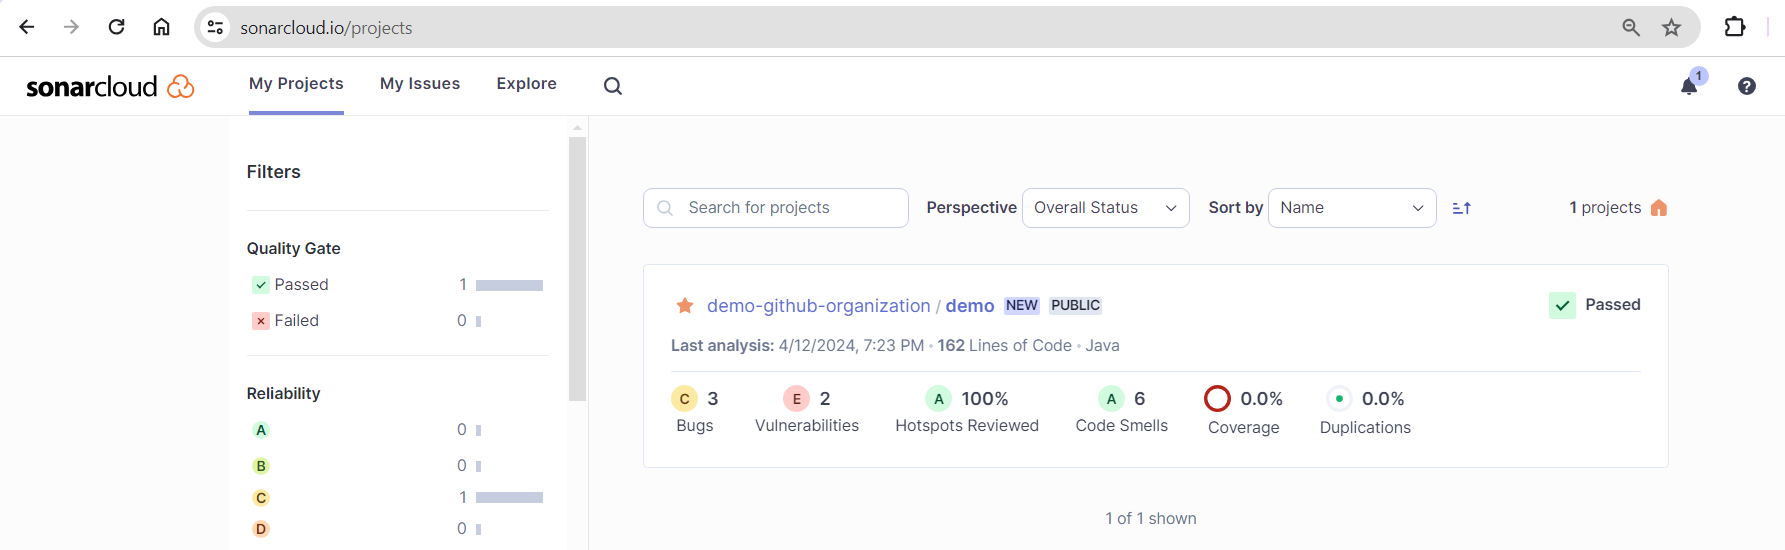Open the demo project link

970,306
